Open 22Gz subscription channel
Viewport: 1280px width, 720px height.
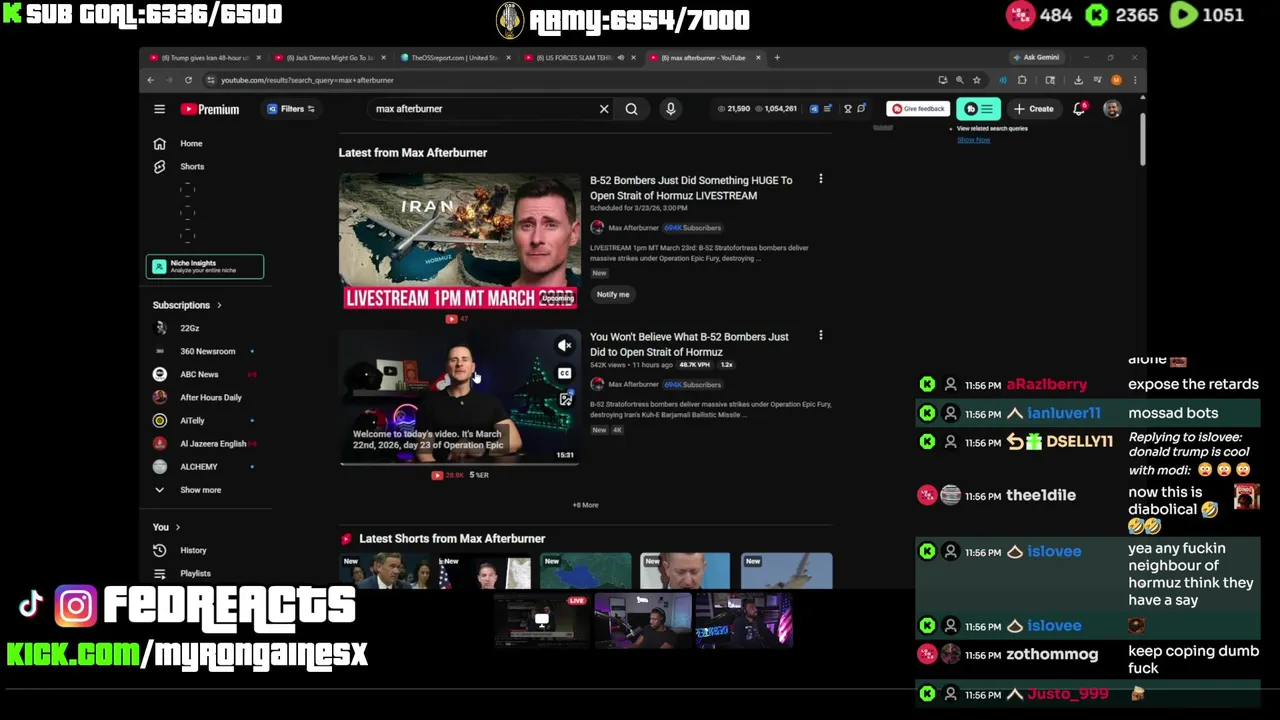190,328
